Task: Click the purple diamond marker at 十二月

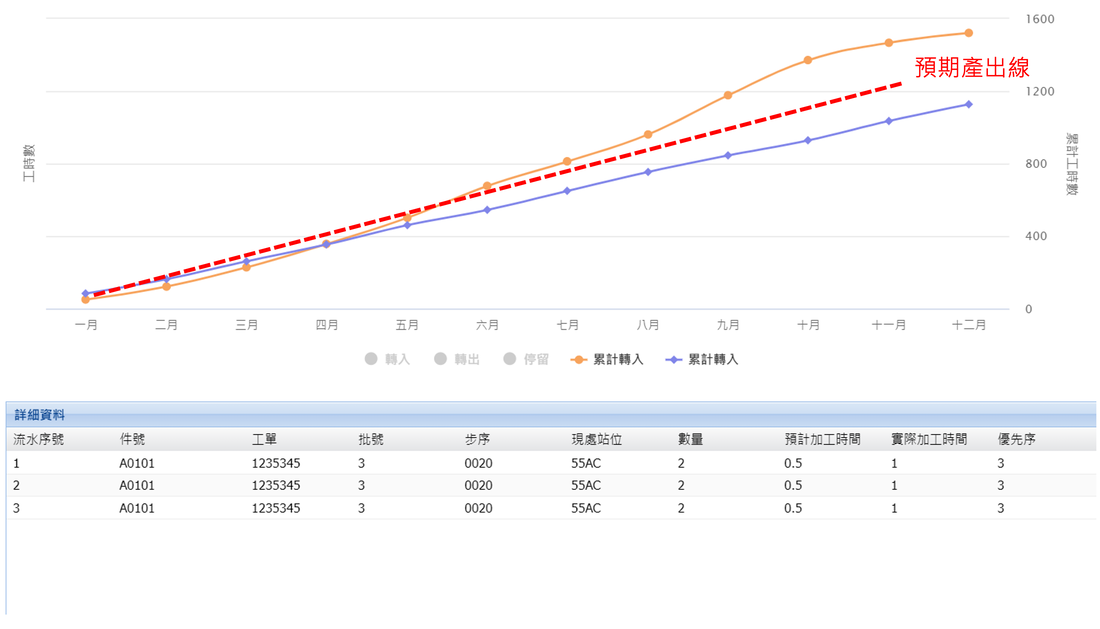Action: (x=969, y=104)
